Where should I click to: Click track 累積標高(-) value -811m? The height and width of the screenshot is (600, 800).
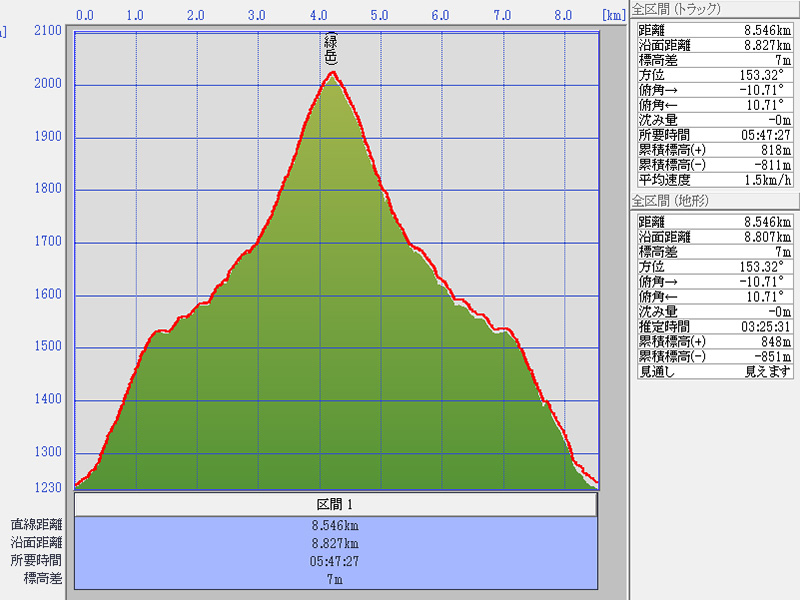coord(772,165)
